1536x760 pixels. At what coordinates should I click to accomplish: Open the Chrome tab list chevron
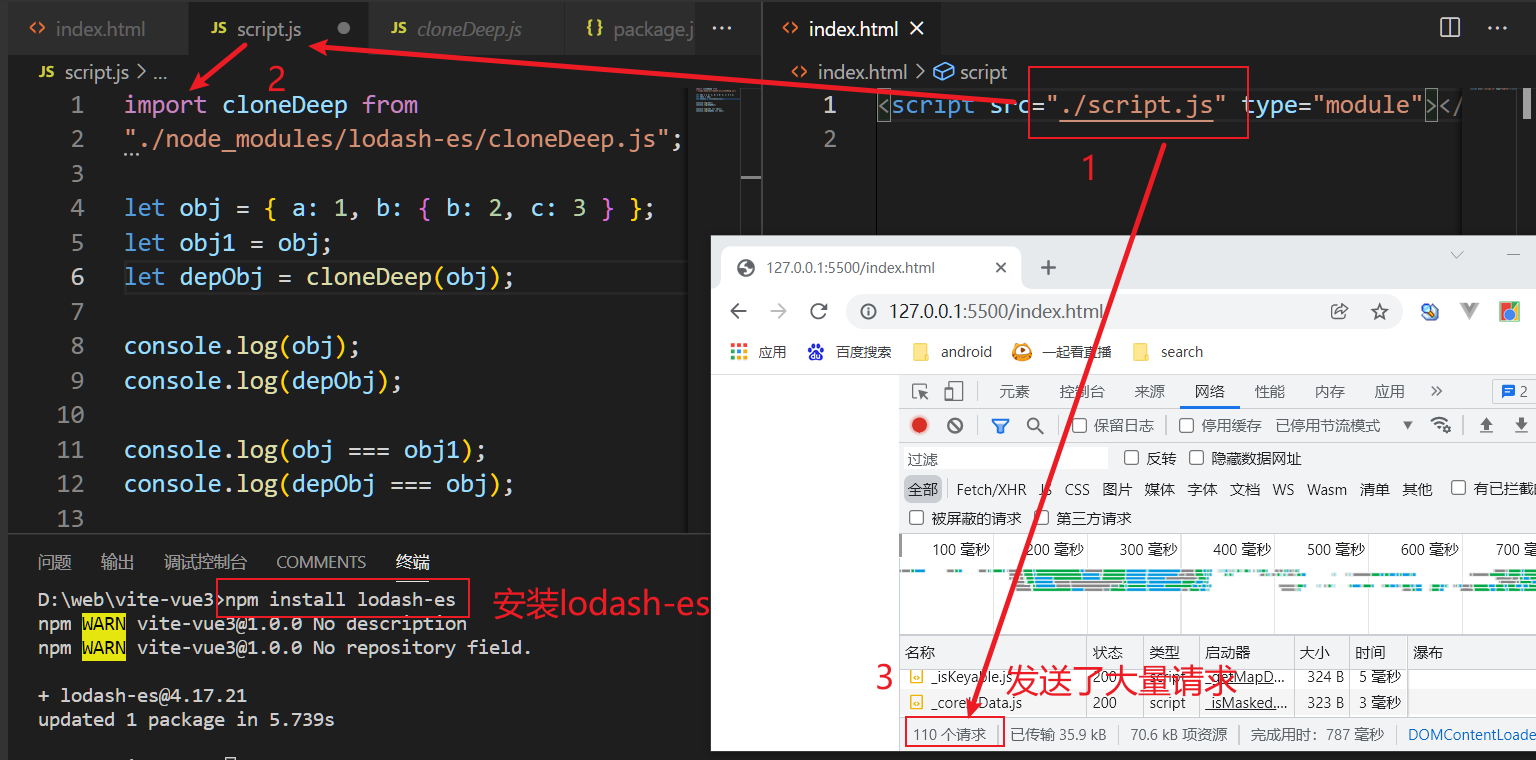1457,255
